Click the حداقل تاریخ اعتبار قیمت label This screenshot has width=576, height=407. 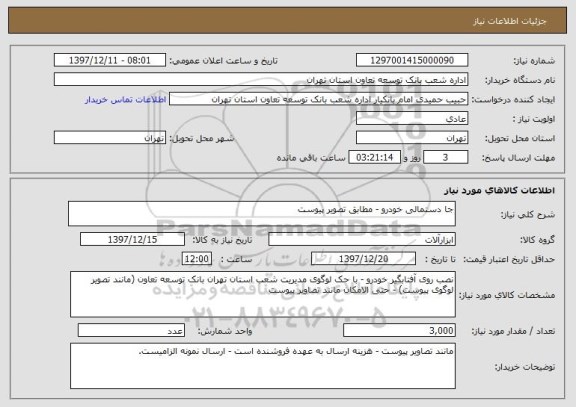509,259
